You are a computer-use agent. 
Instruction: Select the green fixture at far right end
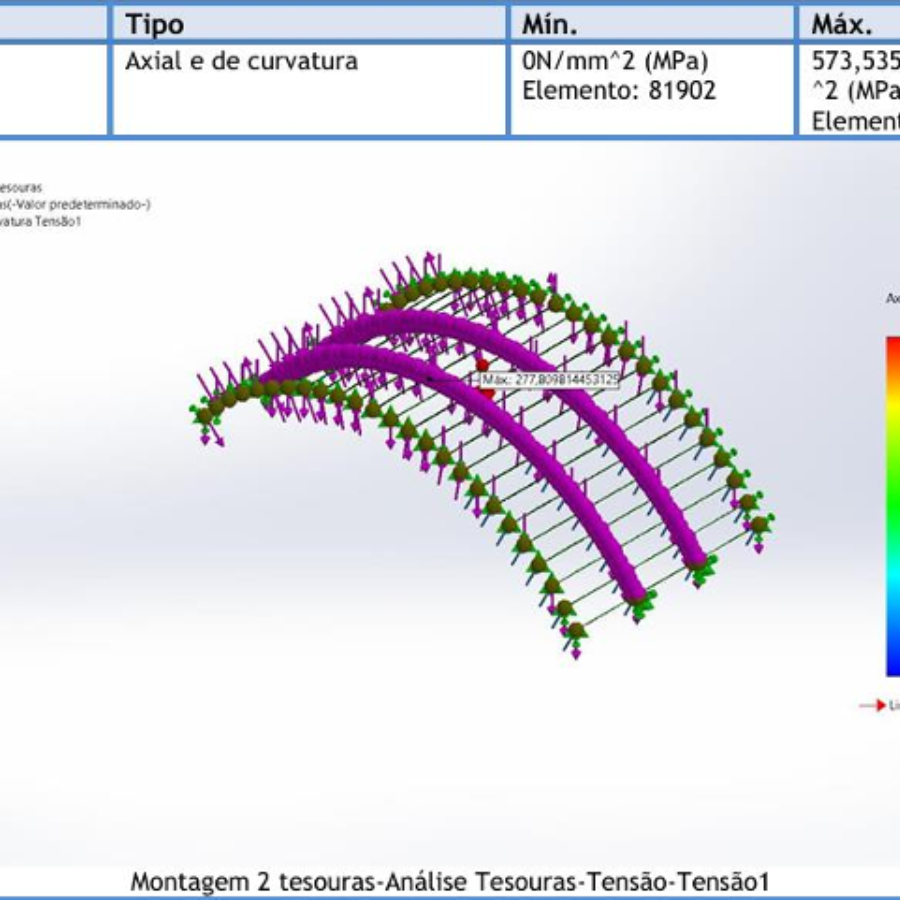point(760,524)
